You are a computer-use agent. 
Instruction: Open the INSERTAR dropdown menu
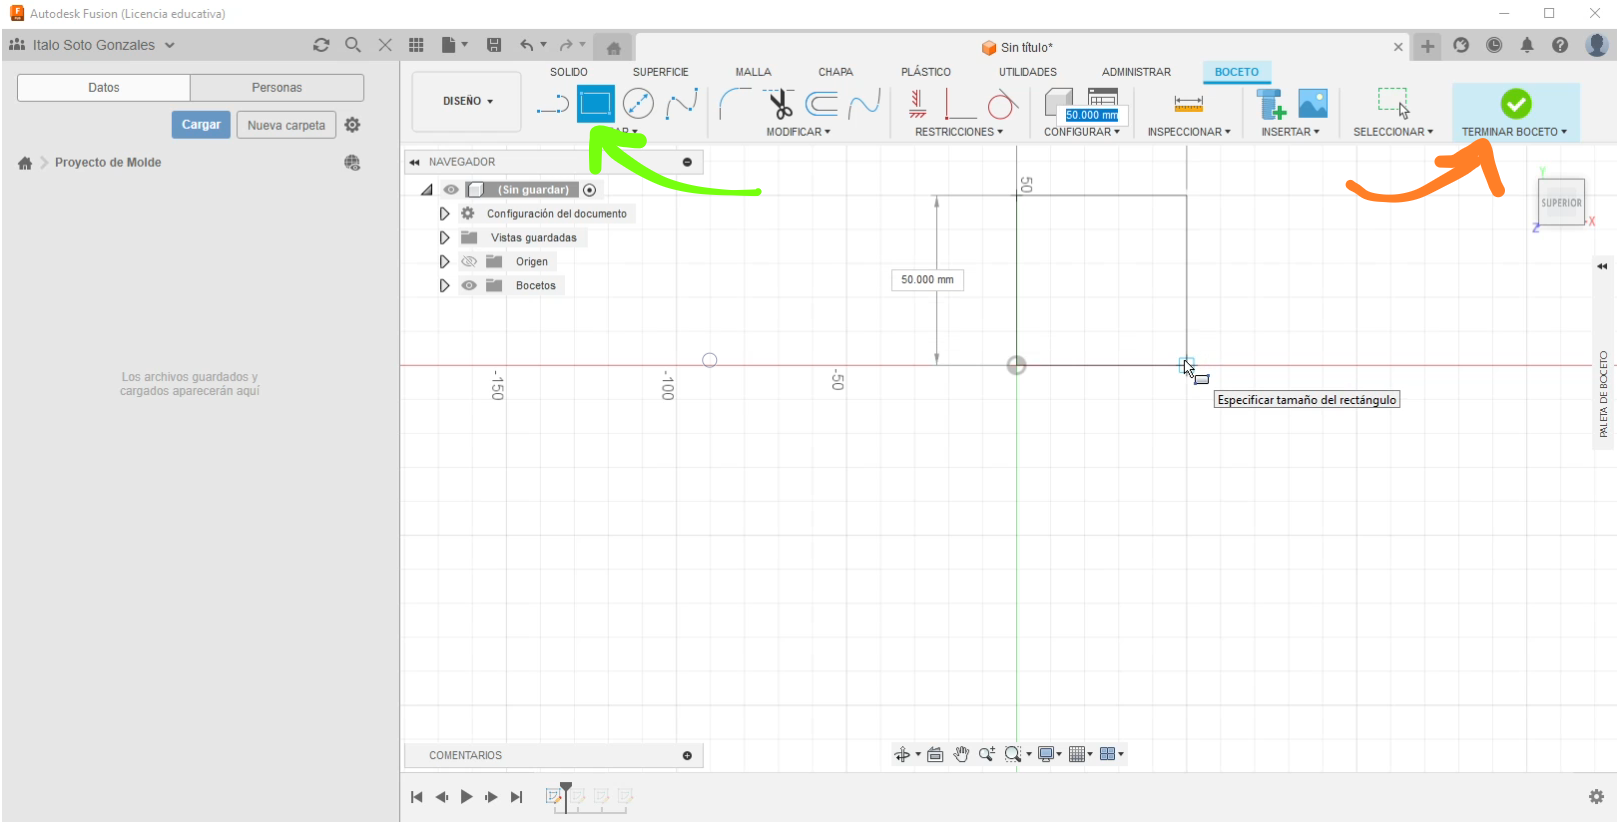point(1290,132)
